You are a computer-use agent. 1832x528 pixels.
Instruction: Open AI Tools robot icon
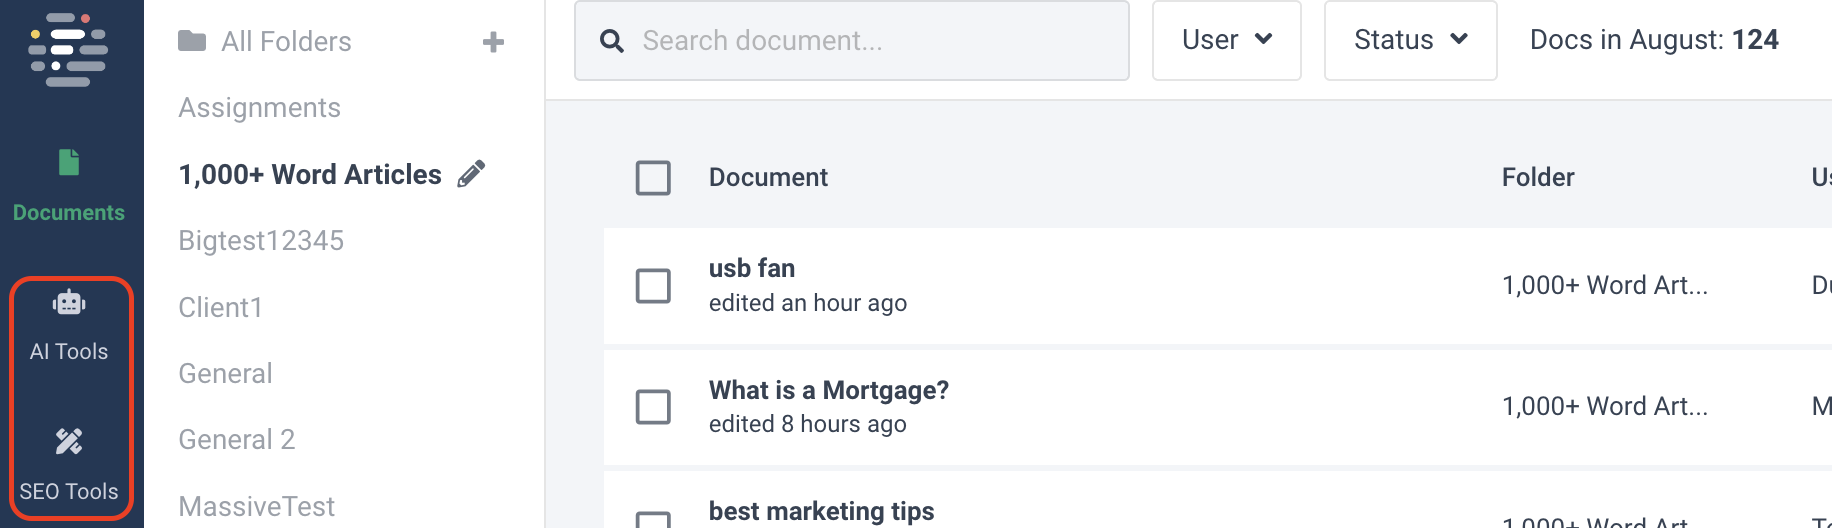click(69, 303)
